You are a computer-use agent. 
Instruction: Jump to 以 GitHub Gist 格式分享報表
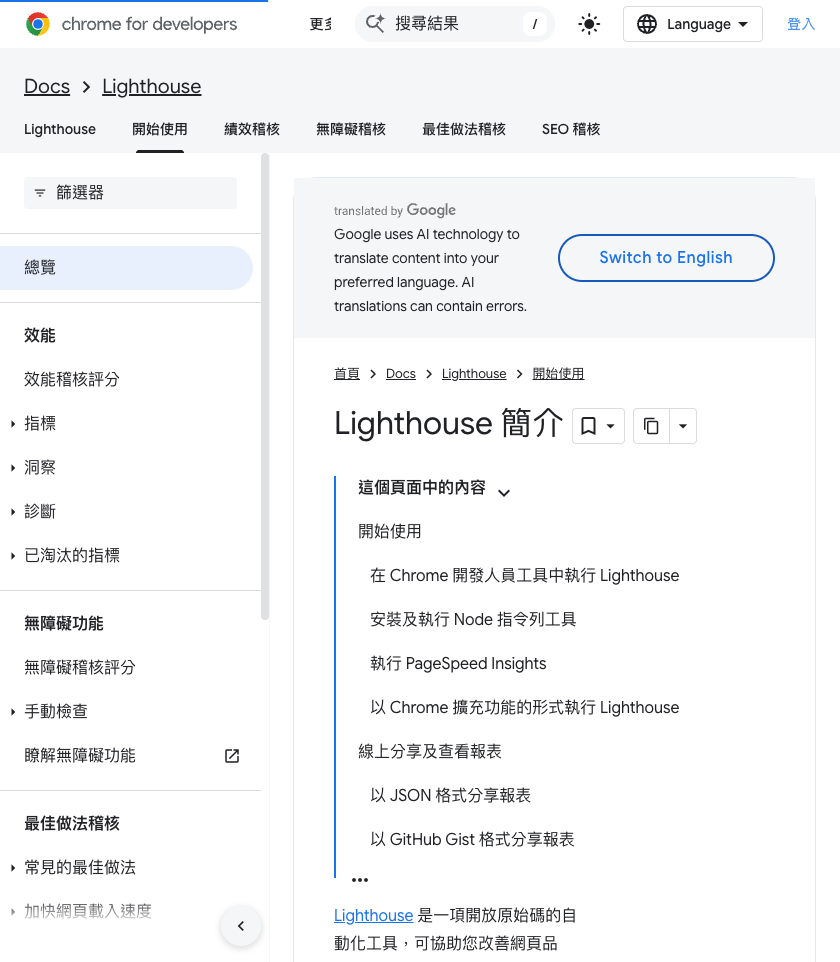(472, 839)
